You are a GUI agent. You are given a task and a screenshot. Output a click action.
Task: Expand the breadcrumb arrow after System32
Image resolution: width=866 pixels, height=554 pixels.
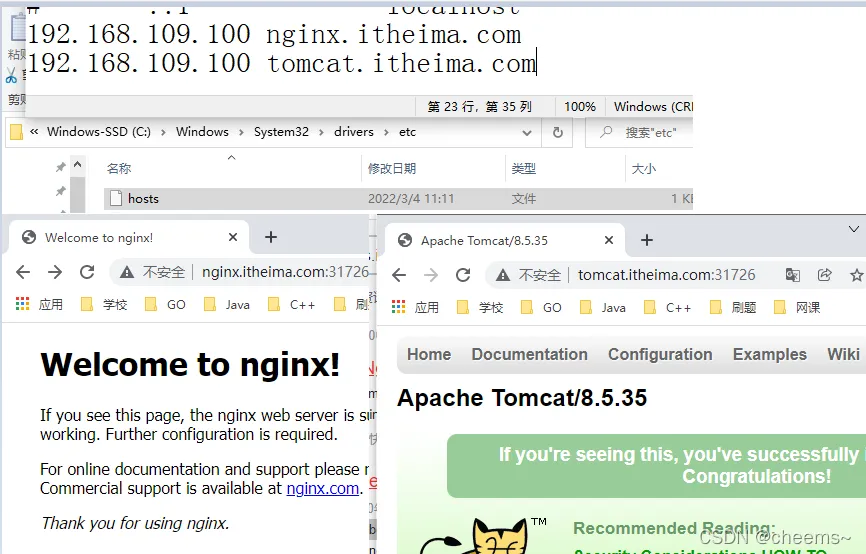tap(321, 133)
